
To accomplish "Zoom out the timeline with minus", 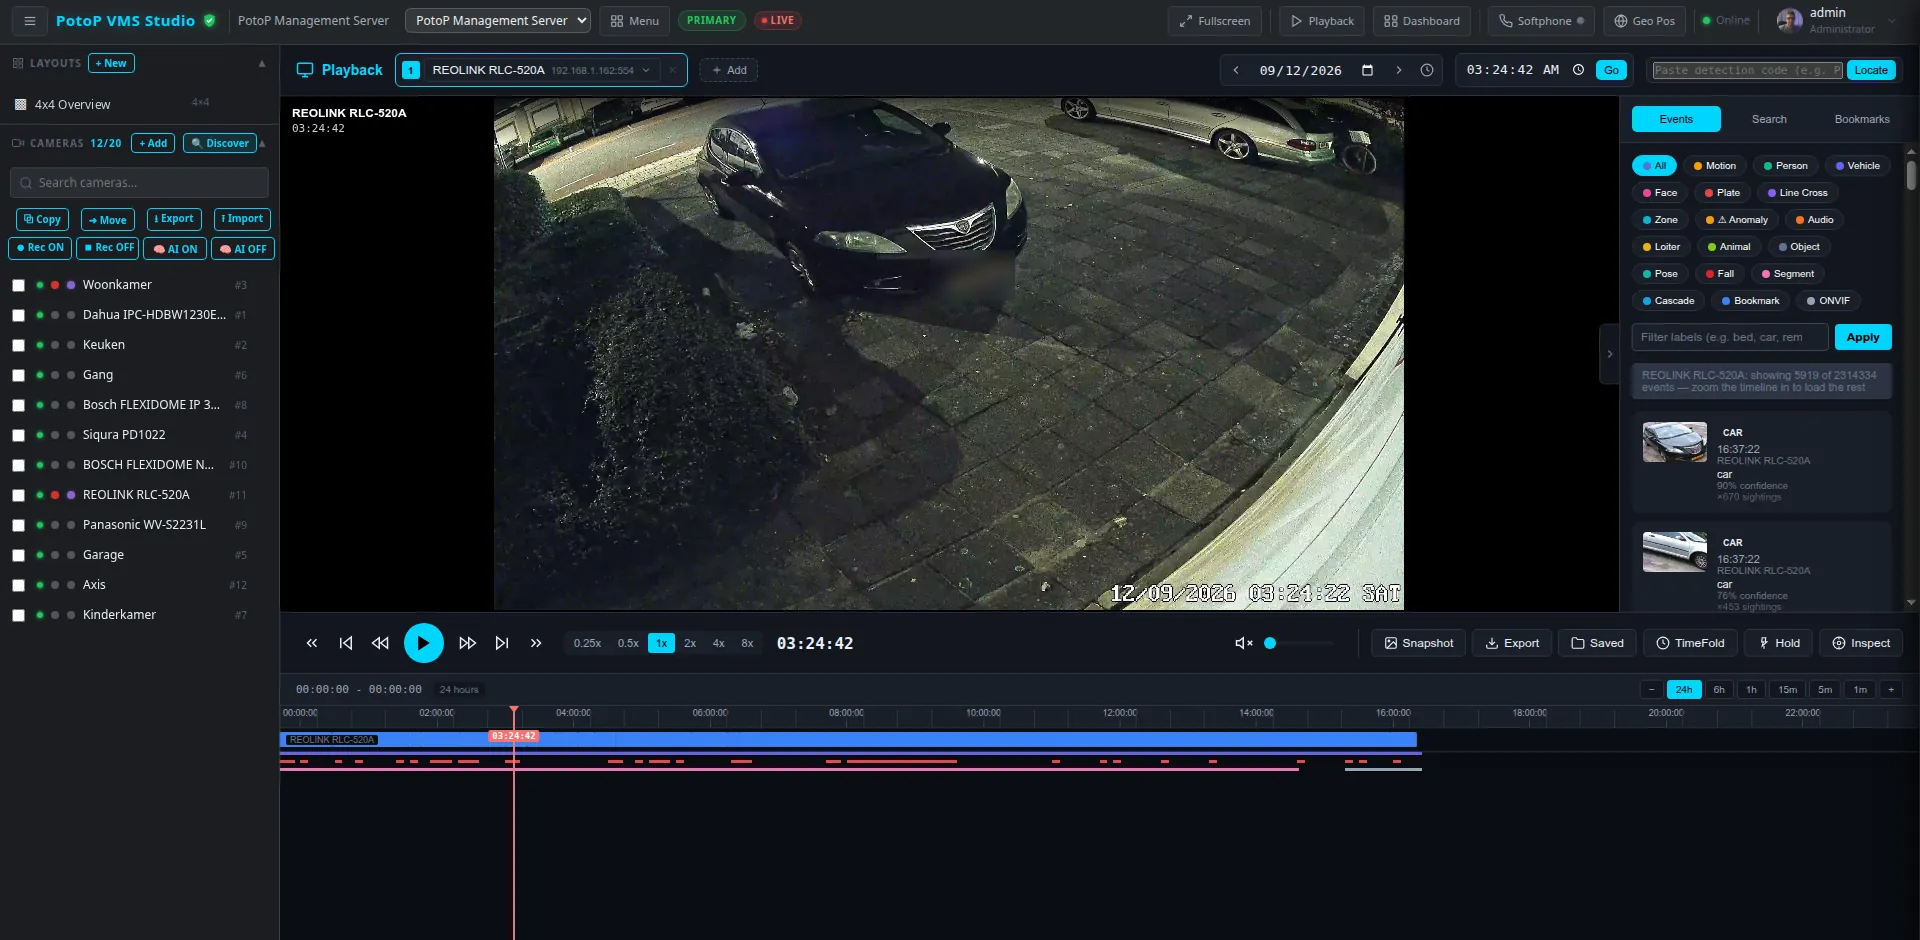I will pyautogui.click(x=1652, y=689).
